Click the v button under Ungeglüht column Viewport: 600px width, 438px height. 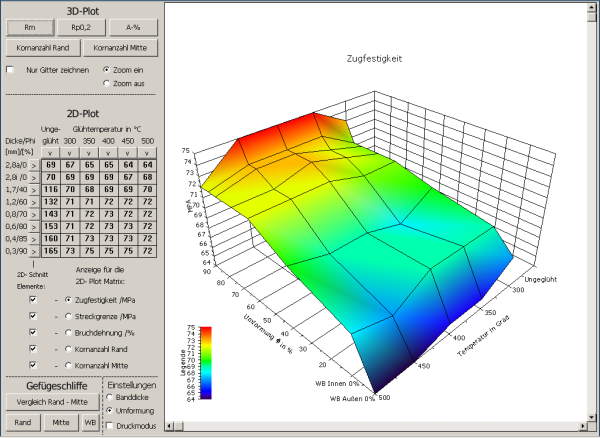49,152
